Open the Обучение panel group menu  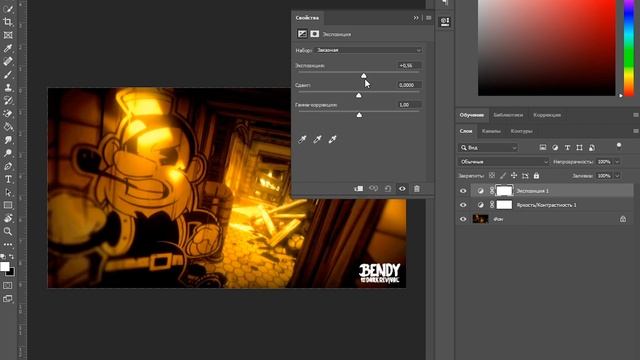[636, 115]
